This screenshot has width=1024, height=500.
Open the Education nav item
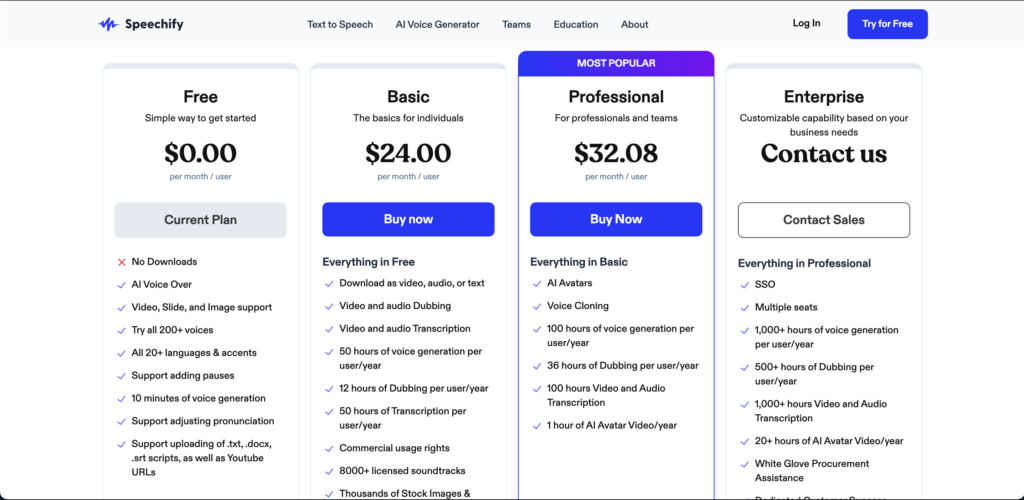coord(576,24)
